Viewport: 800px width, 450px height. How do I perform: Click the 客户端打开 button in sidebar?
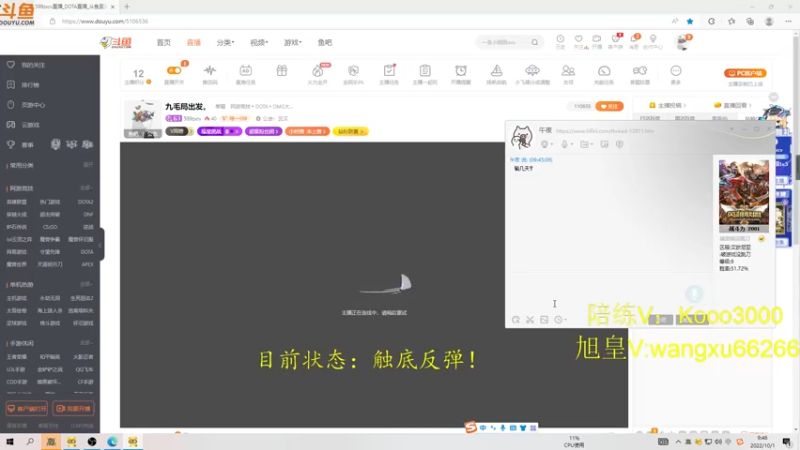click(27, 409)
